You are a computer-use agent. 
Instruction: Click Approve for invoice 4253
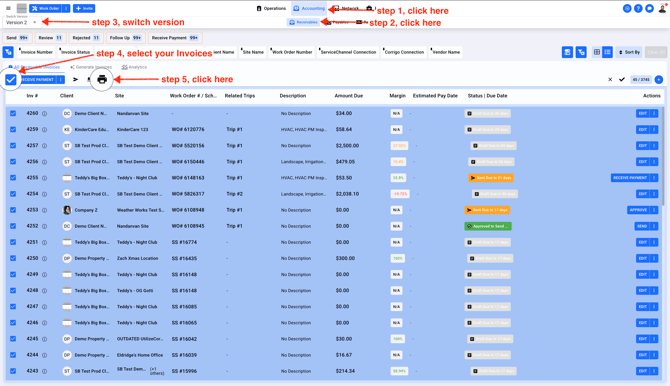[638, 210]
